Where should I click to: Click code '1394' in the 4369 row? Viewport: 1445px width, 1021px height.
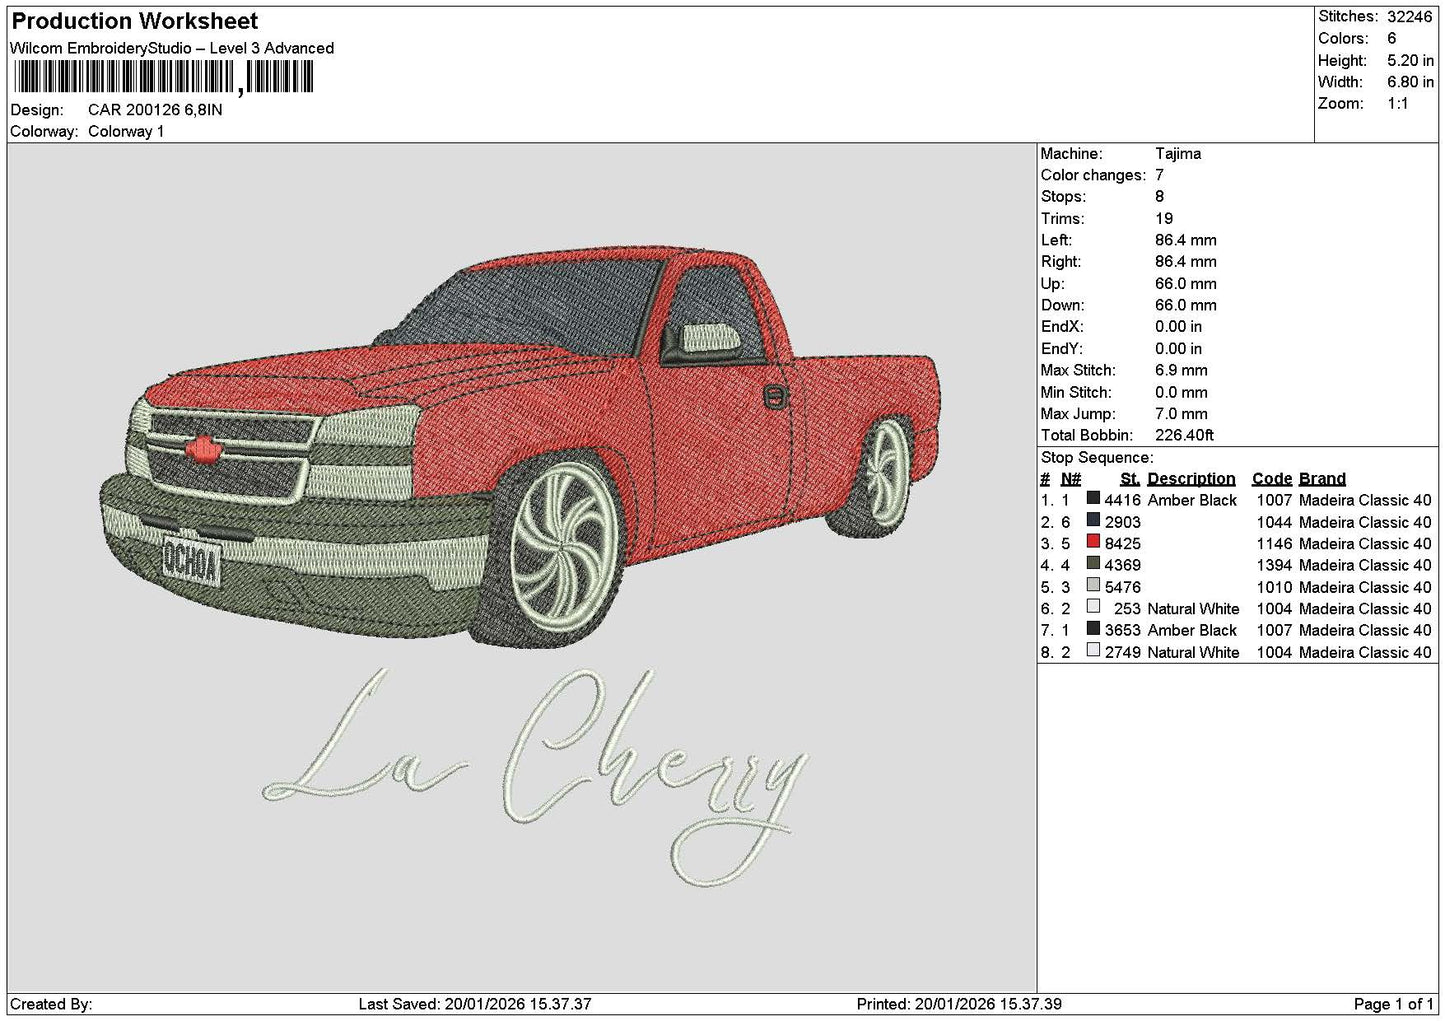(x=1274, y=565)
